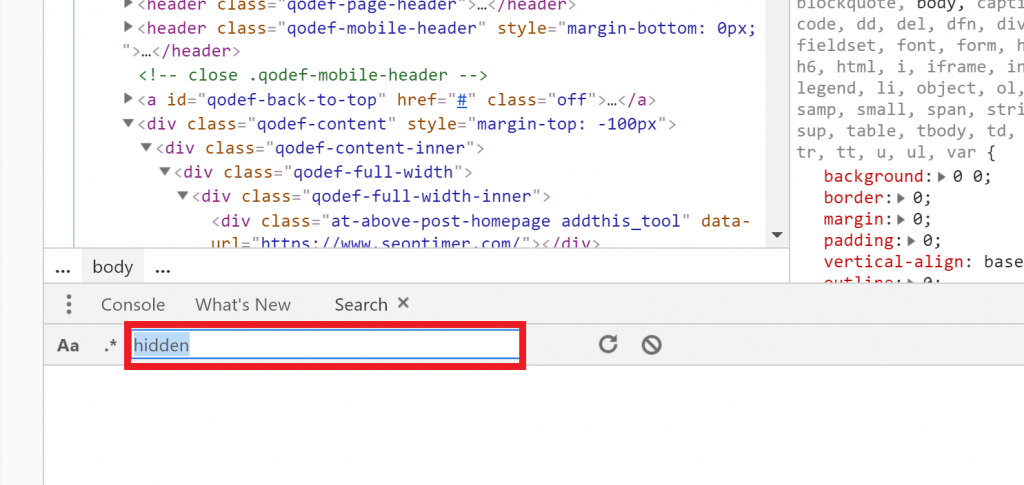Switch to the Console tab
The image size is (1024, 485).
point(133,304)
